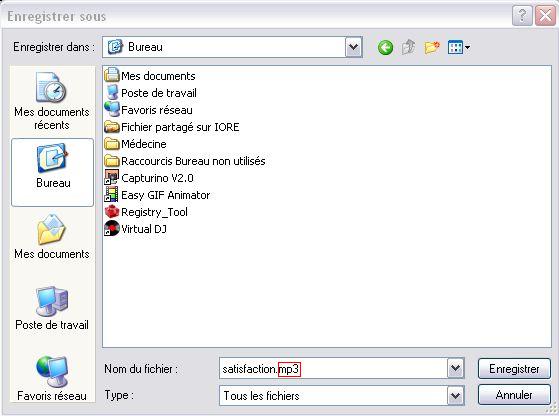Open Poste de travail from sidebar
Viewport: 559px width, 416px height.
tap(52, 308)
